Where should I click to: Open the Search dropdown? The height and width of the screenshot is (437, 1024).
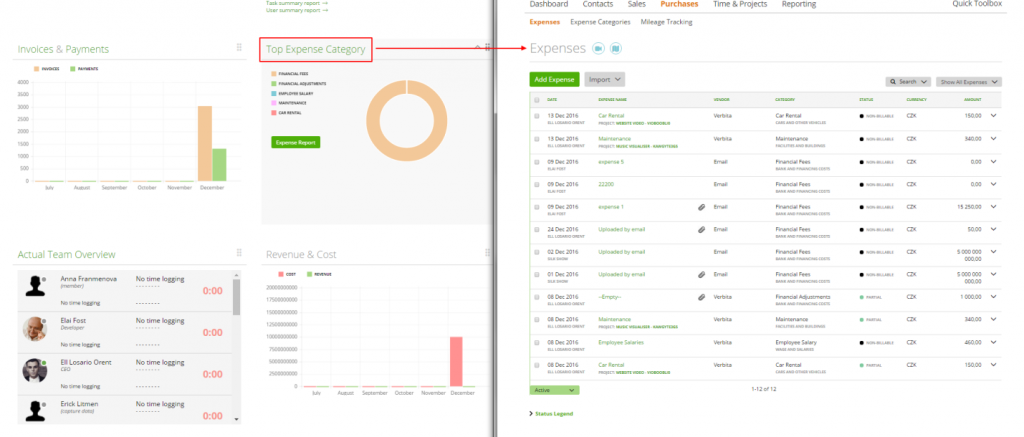click(908, 82)
